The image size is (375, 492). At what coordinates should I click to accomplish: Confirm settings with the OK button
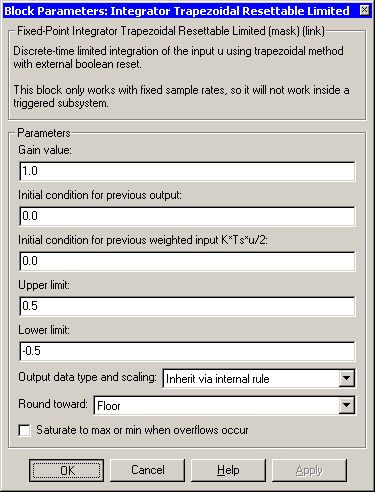pos(67,470)
